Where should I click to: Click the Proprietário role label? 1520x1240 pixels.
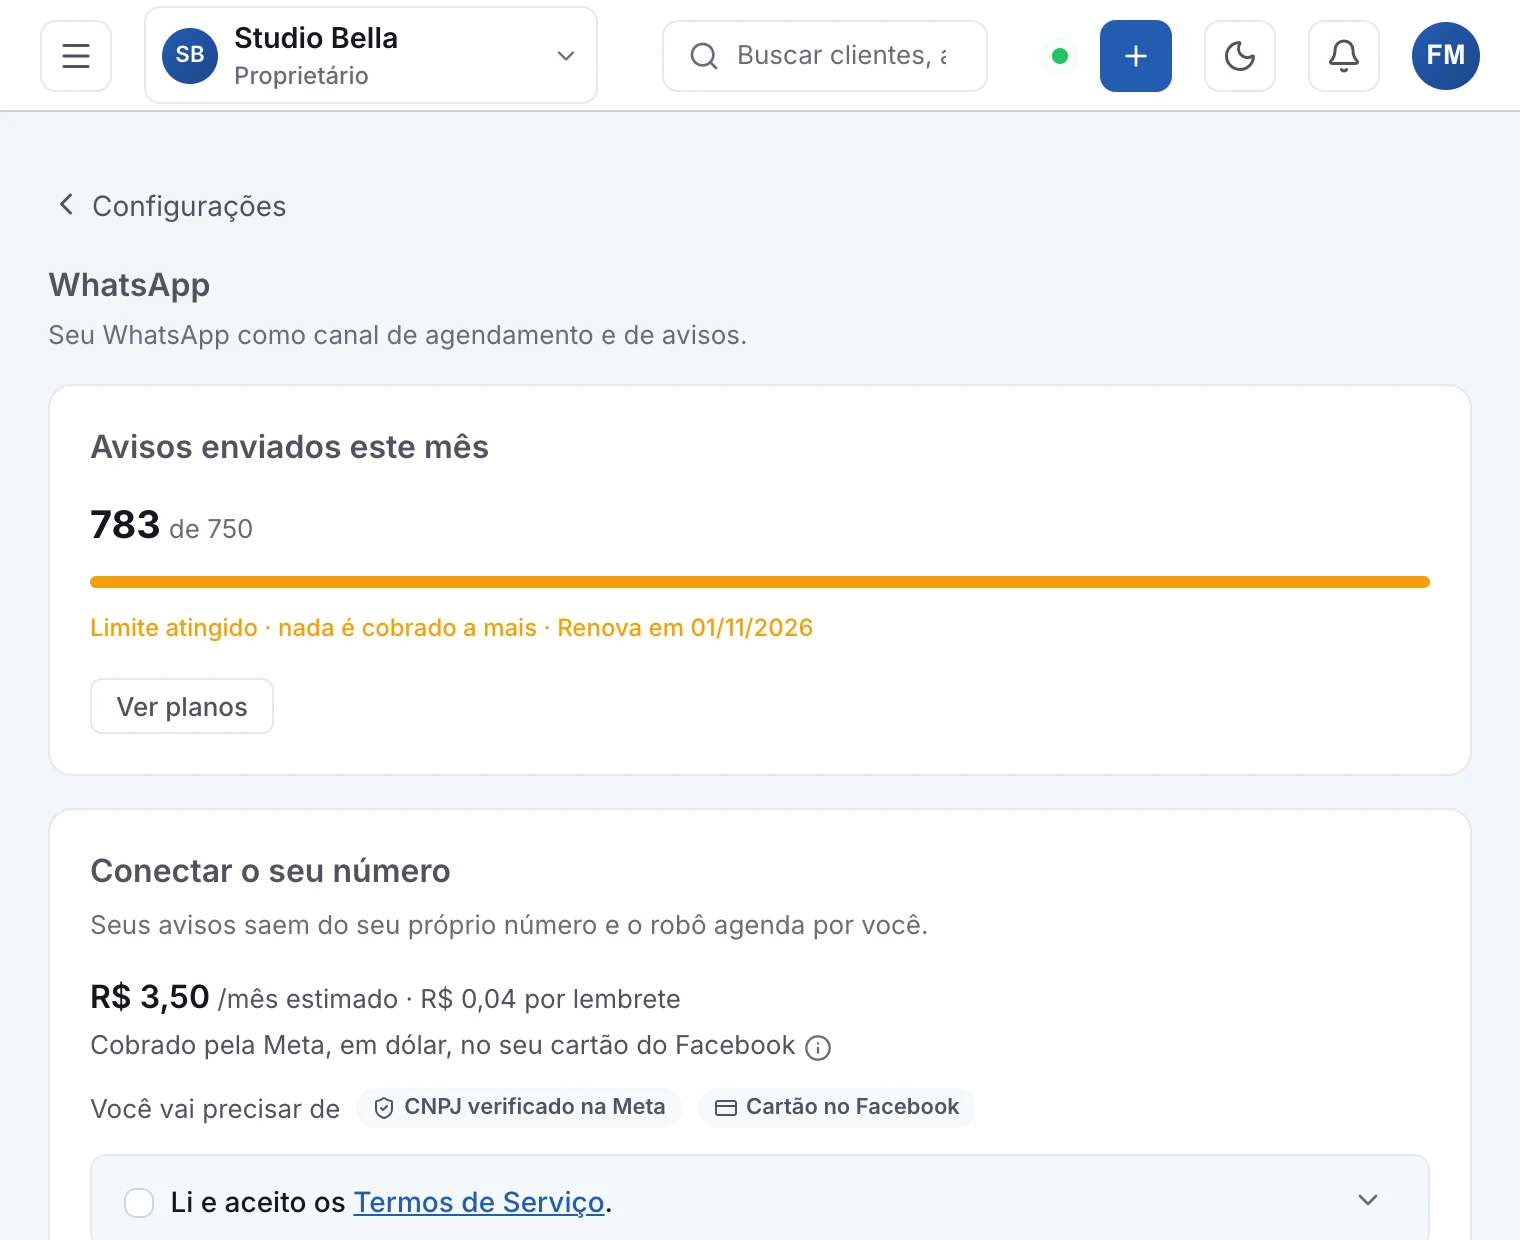[301, 76]
